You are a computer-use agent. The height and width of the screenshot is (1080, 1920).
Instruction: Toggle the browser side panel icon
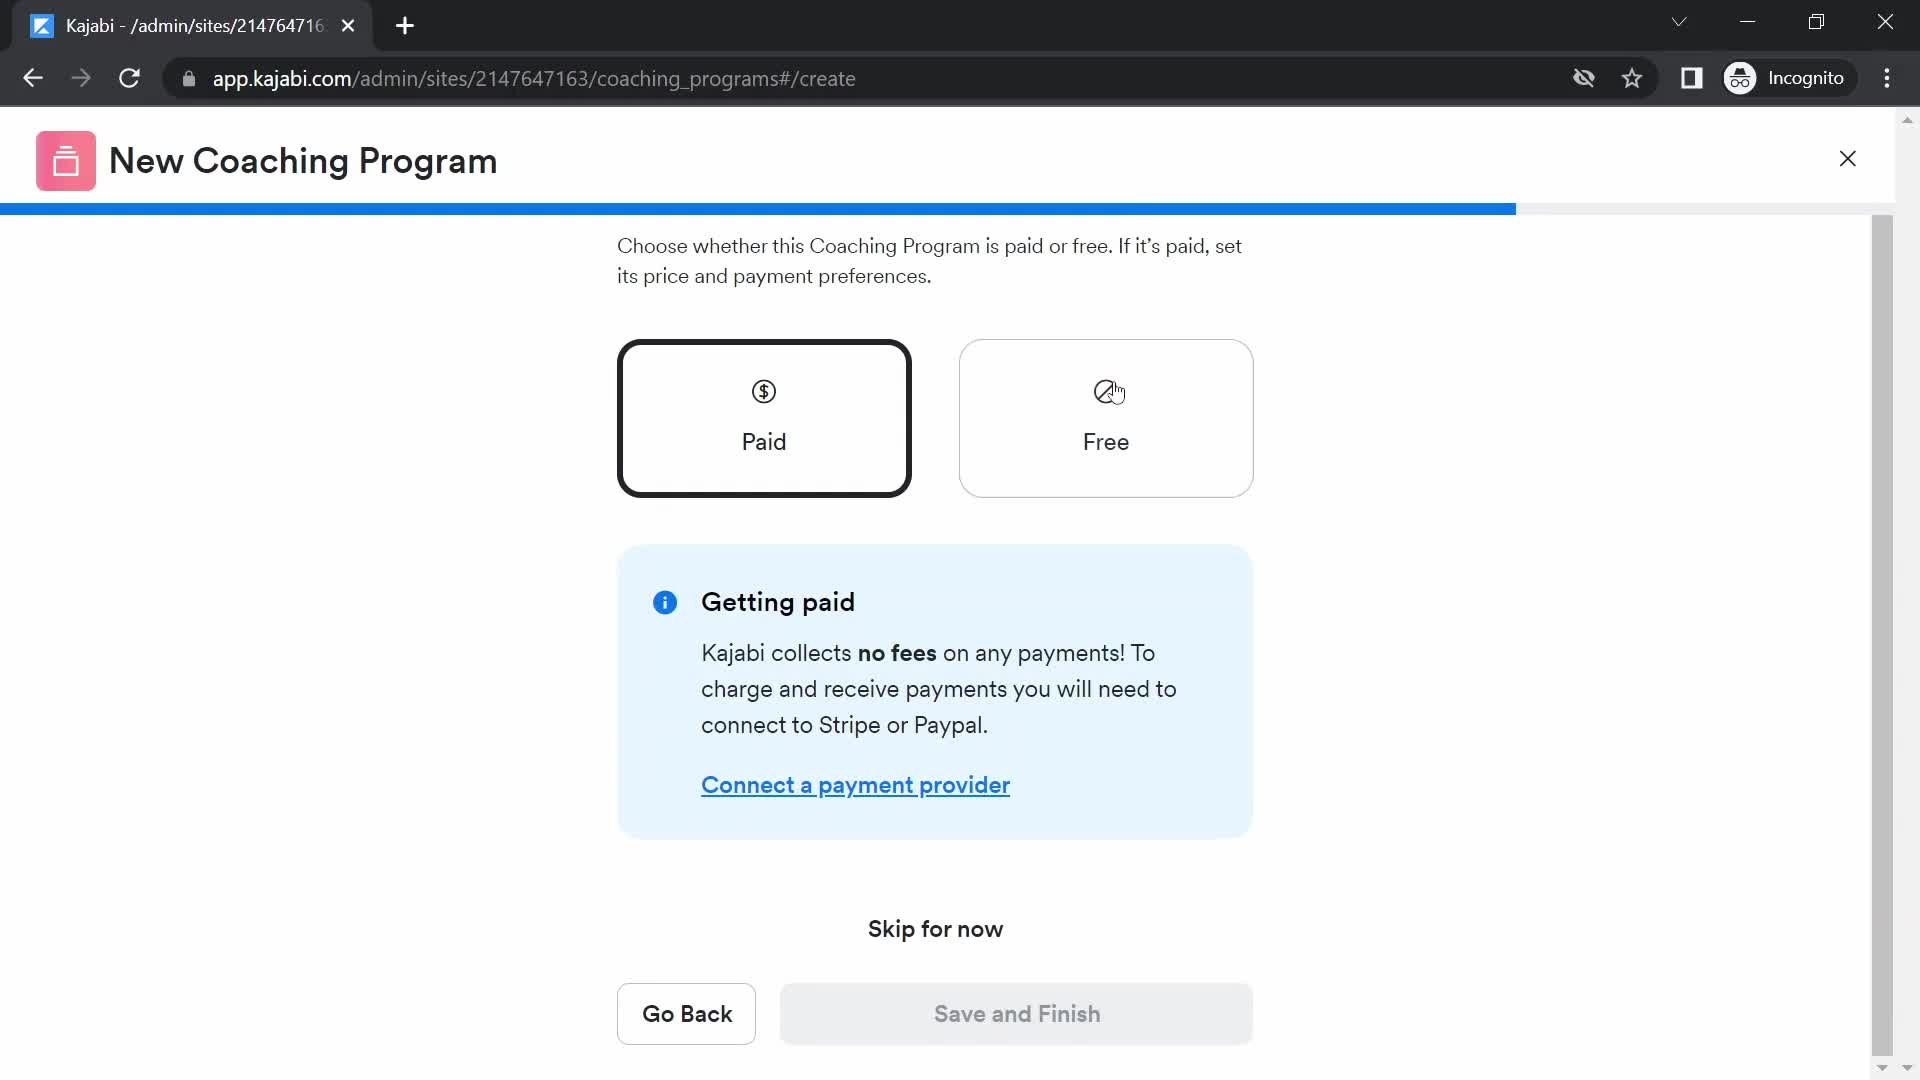(1692, 78)
